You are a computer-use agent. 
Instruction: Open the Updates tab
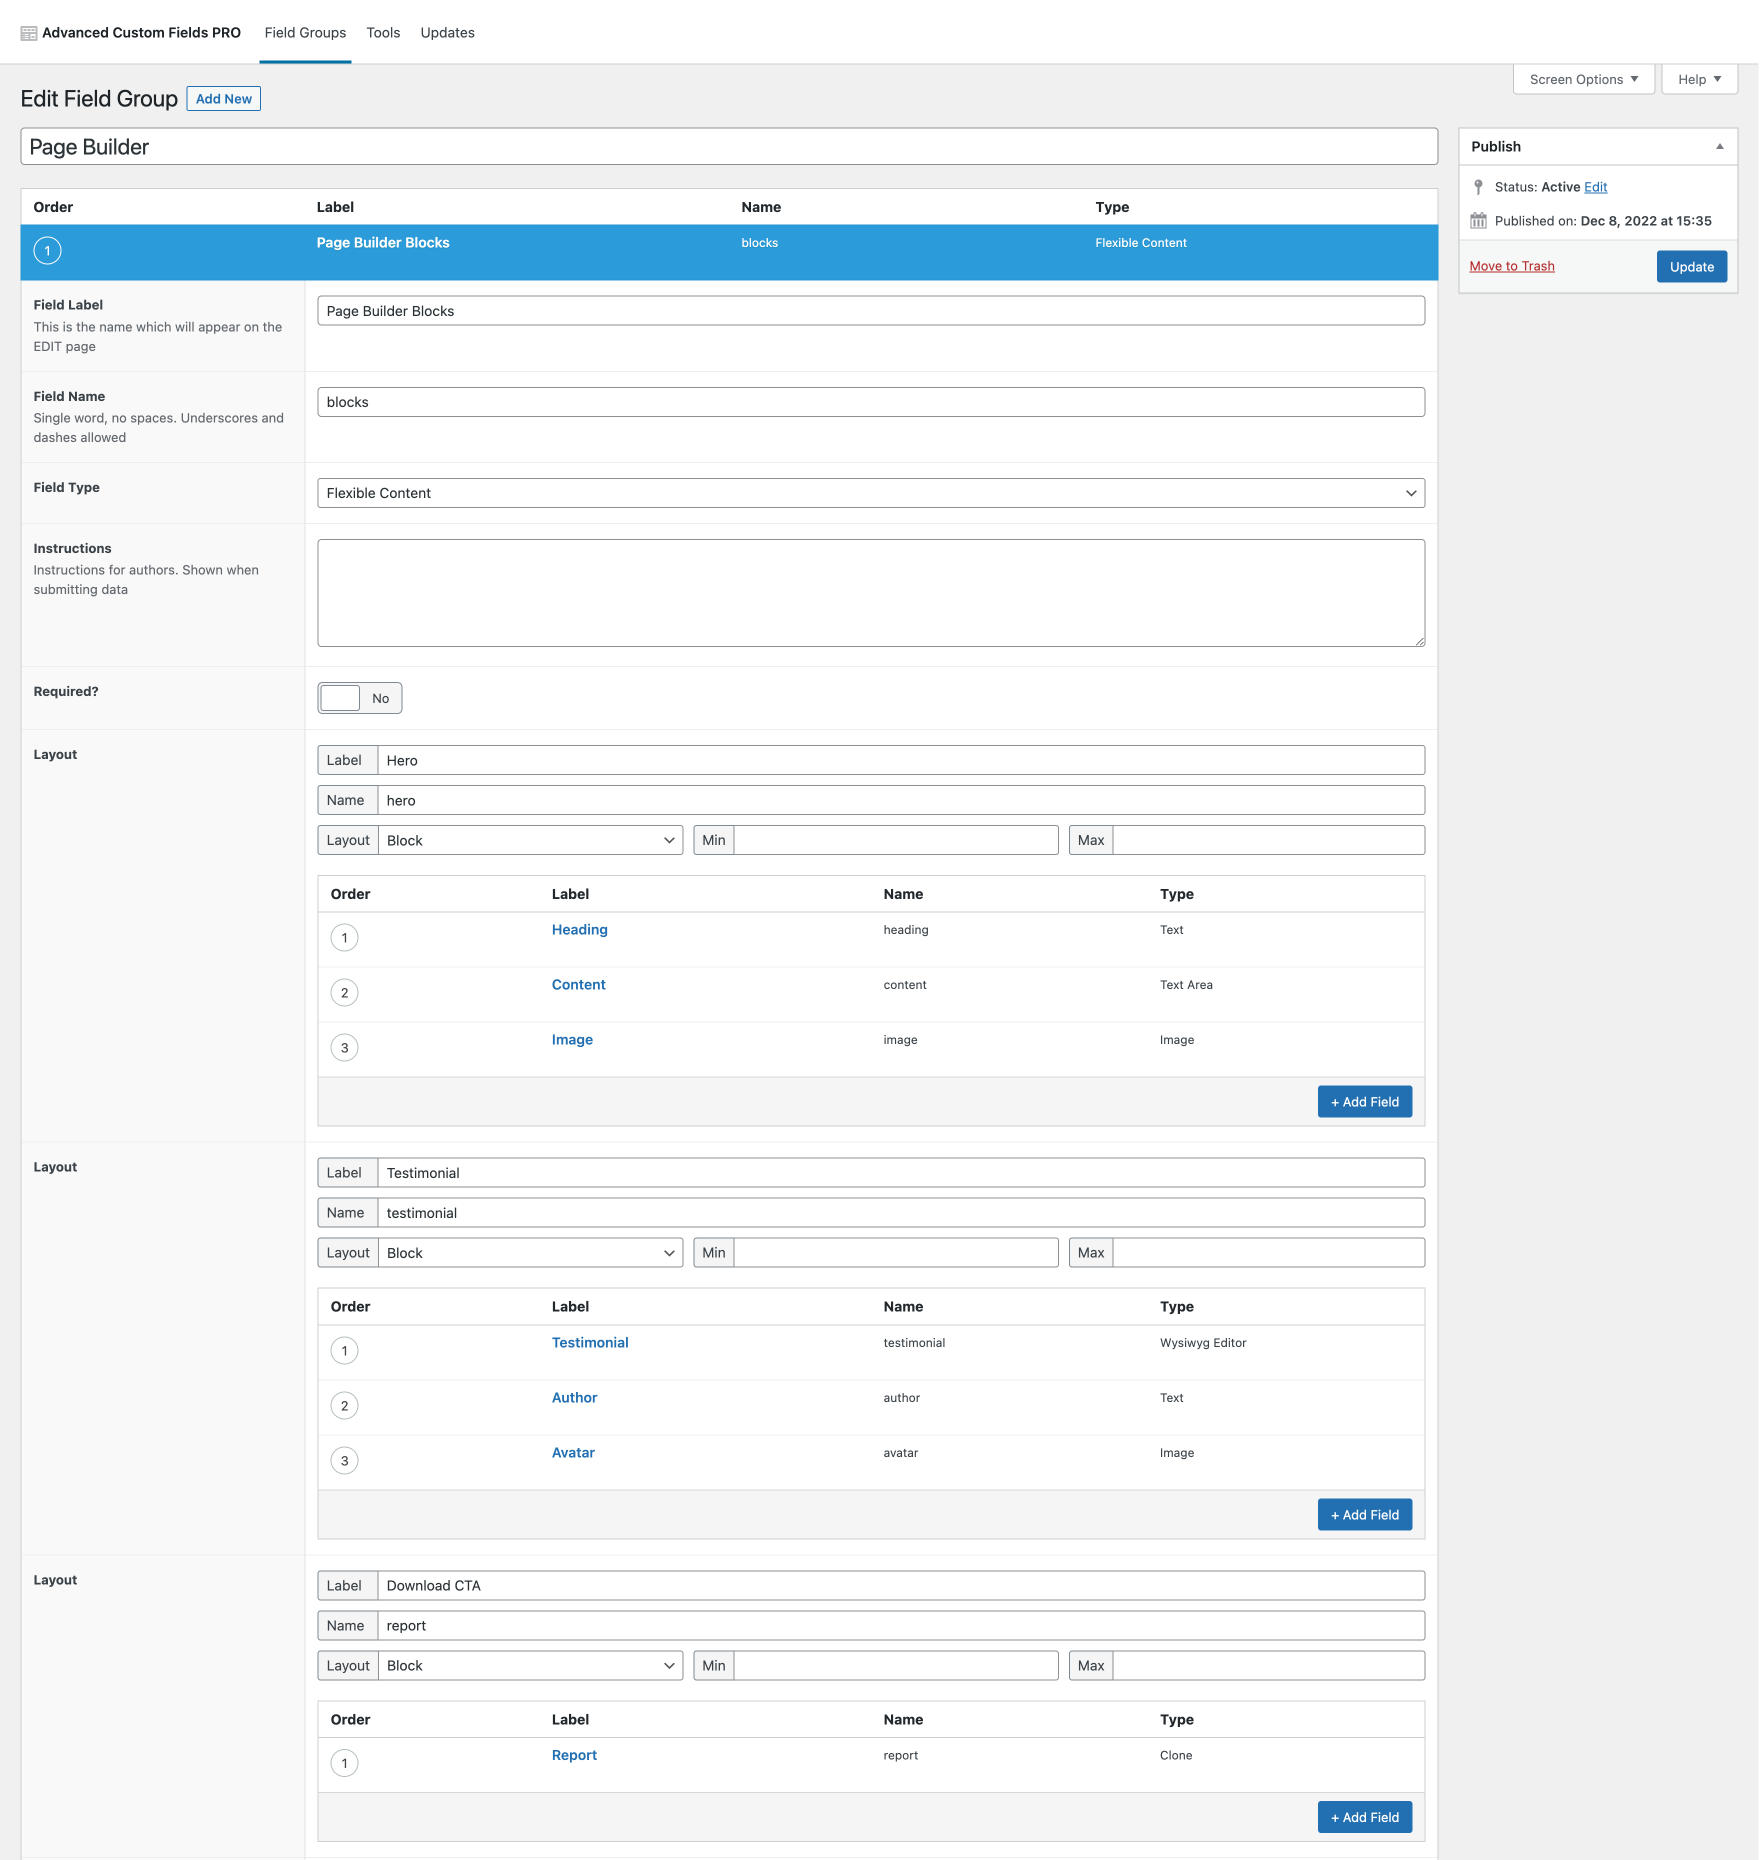tap(447, 33)
